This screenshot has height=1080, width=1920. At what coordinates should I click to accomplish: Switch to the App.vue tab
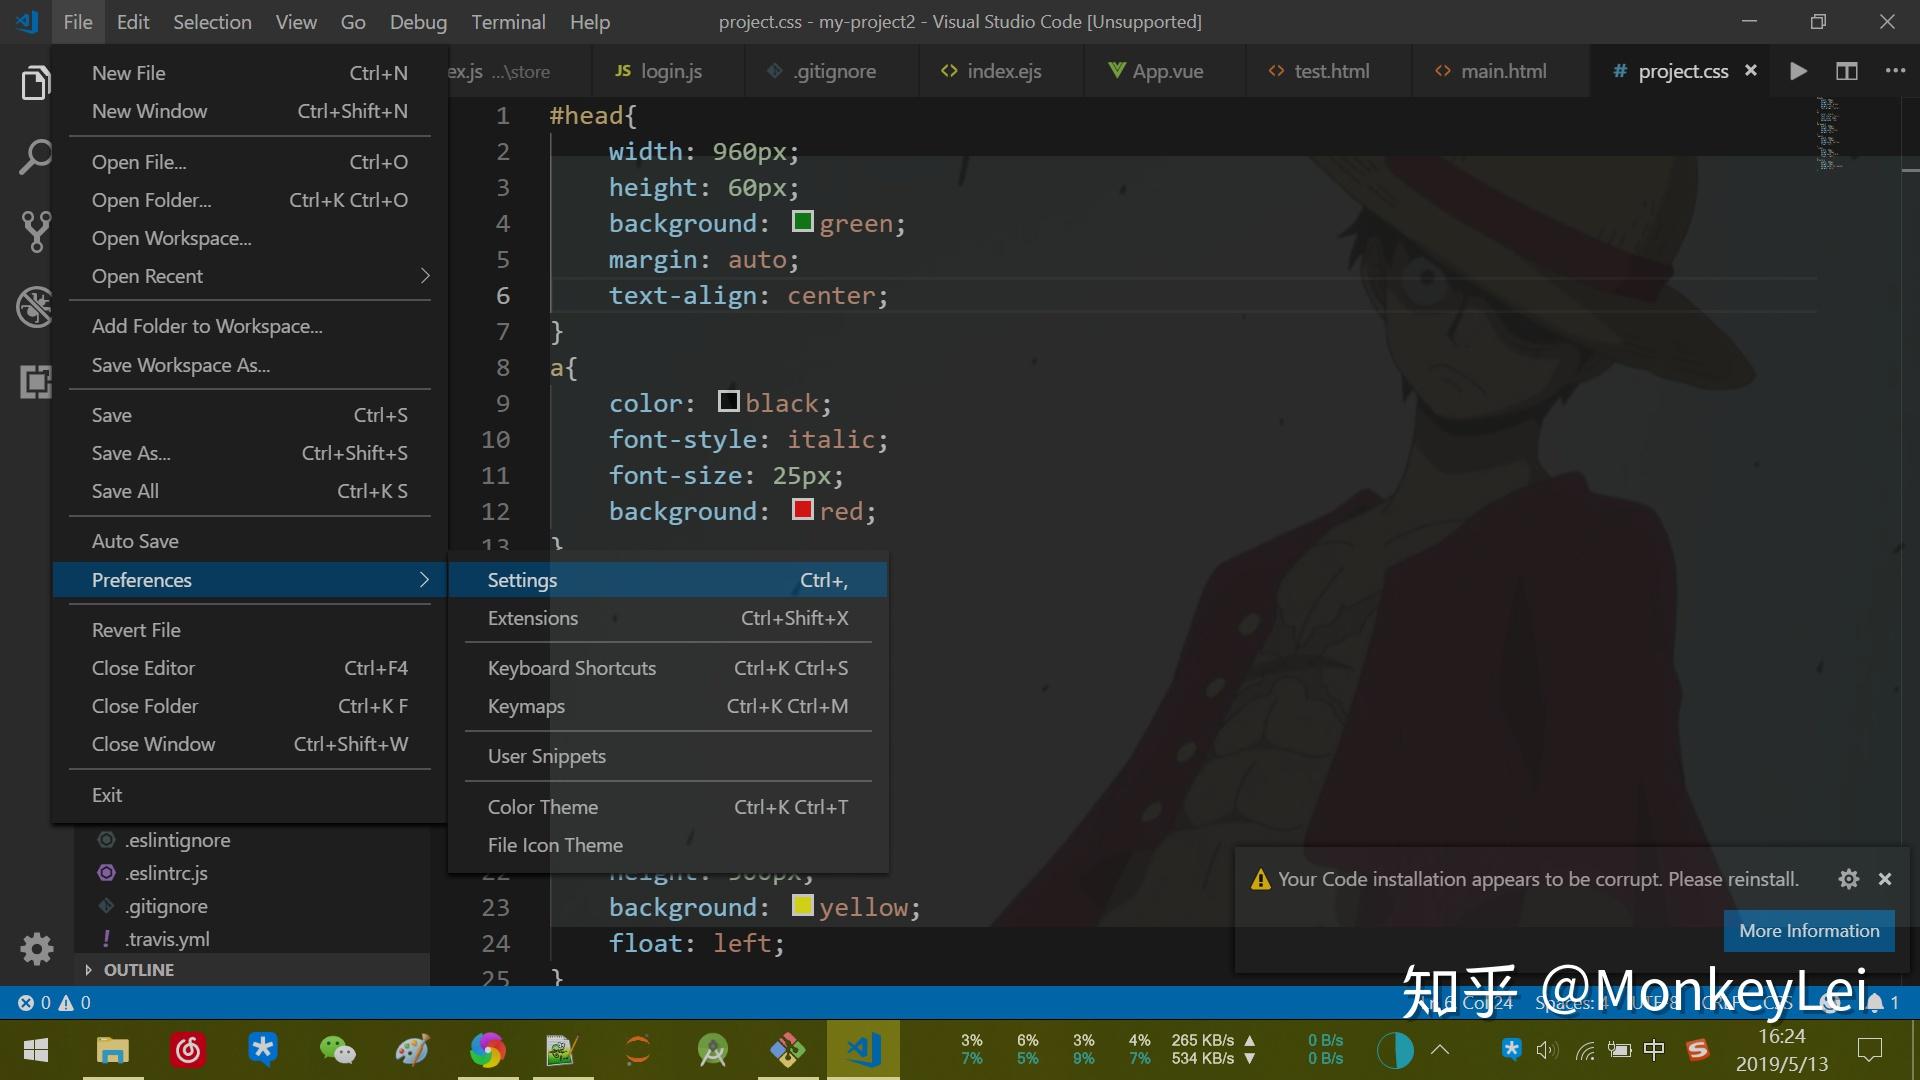click(x=1162, y=71)
